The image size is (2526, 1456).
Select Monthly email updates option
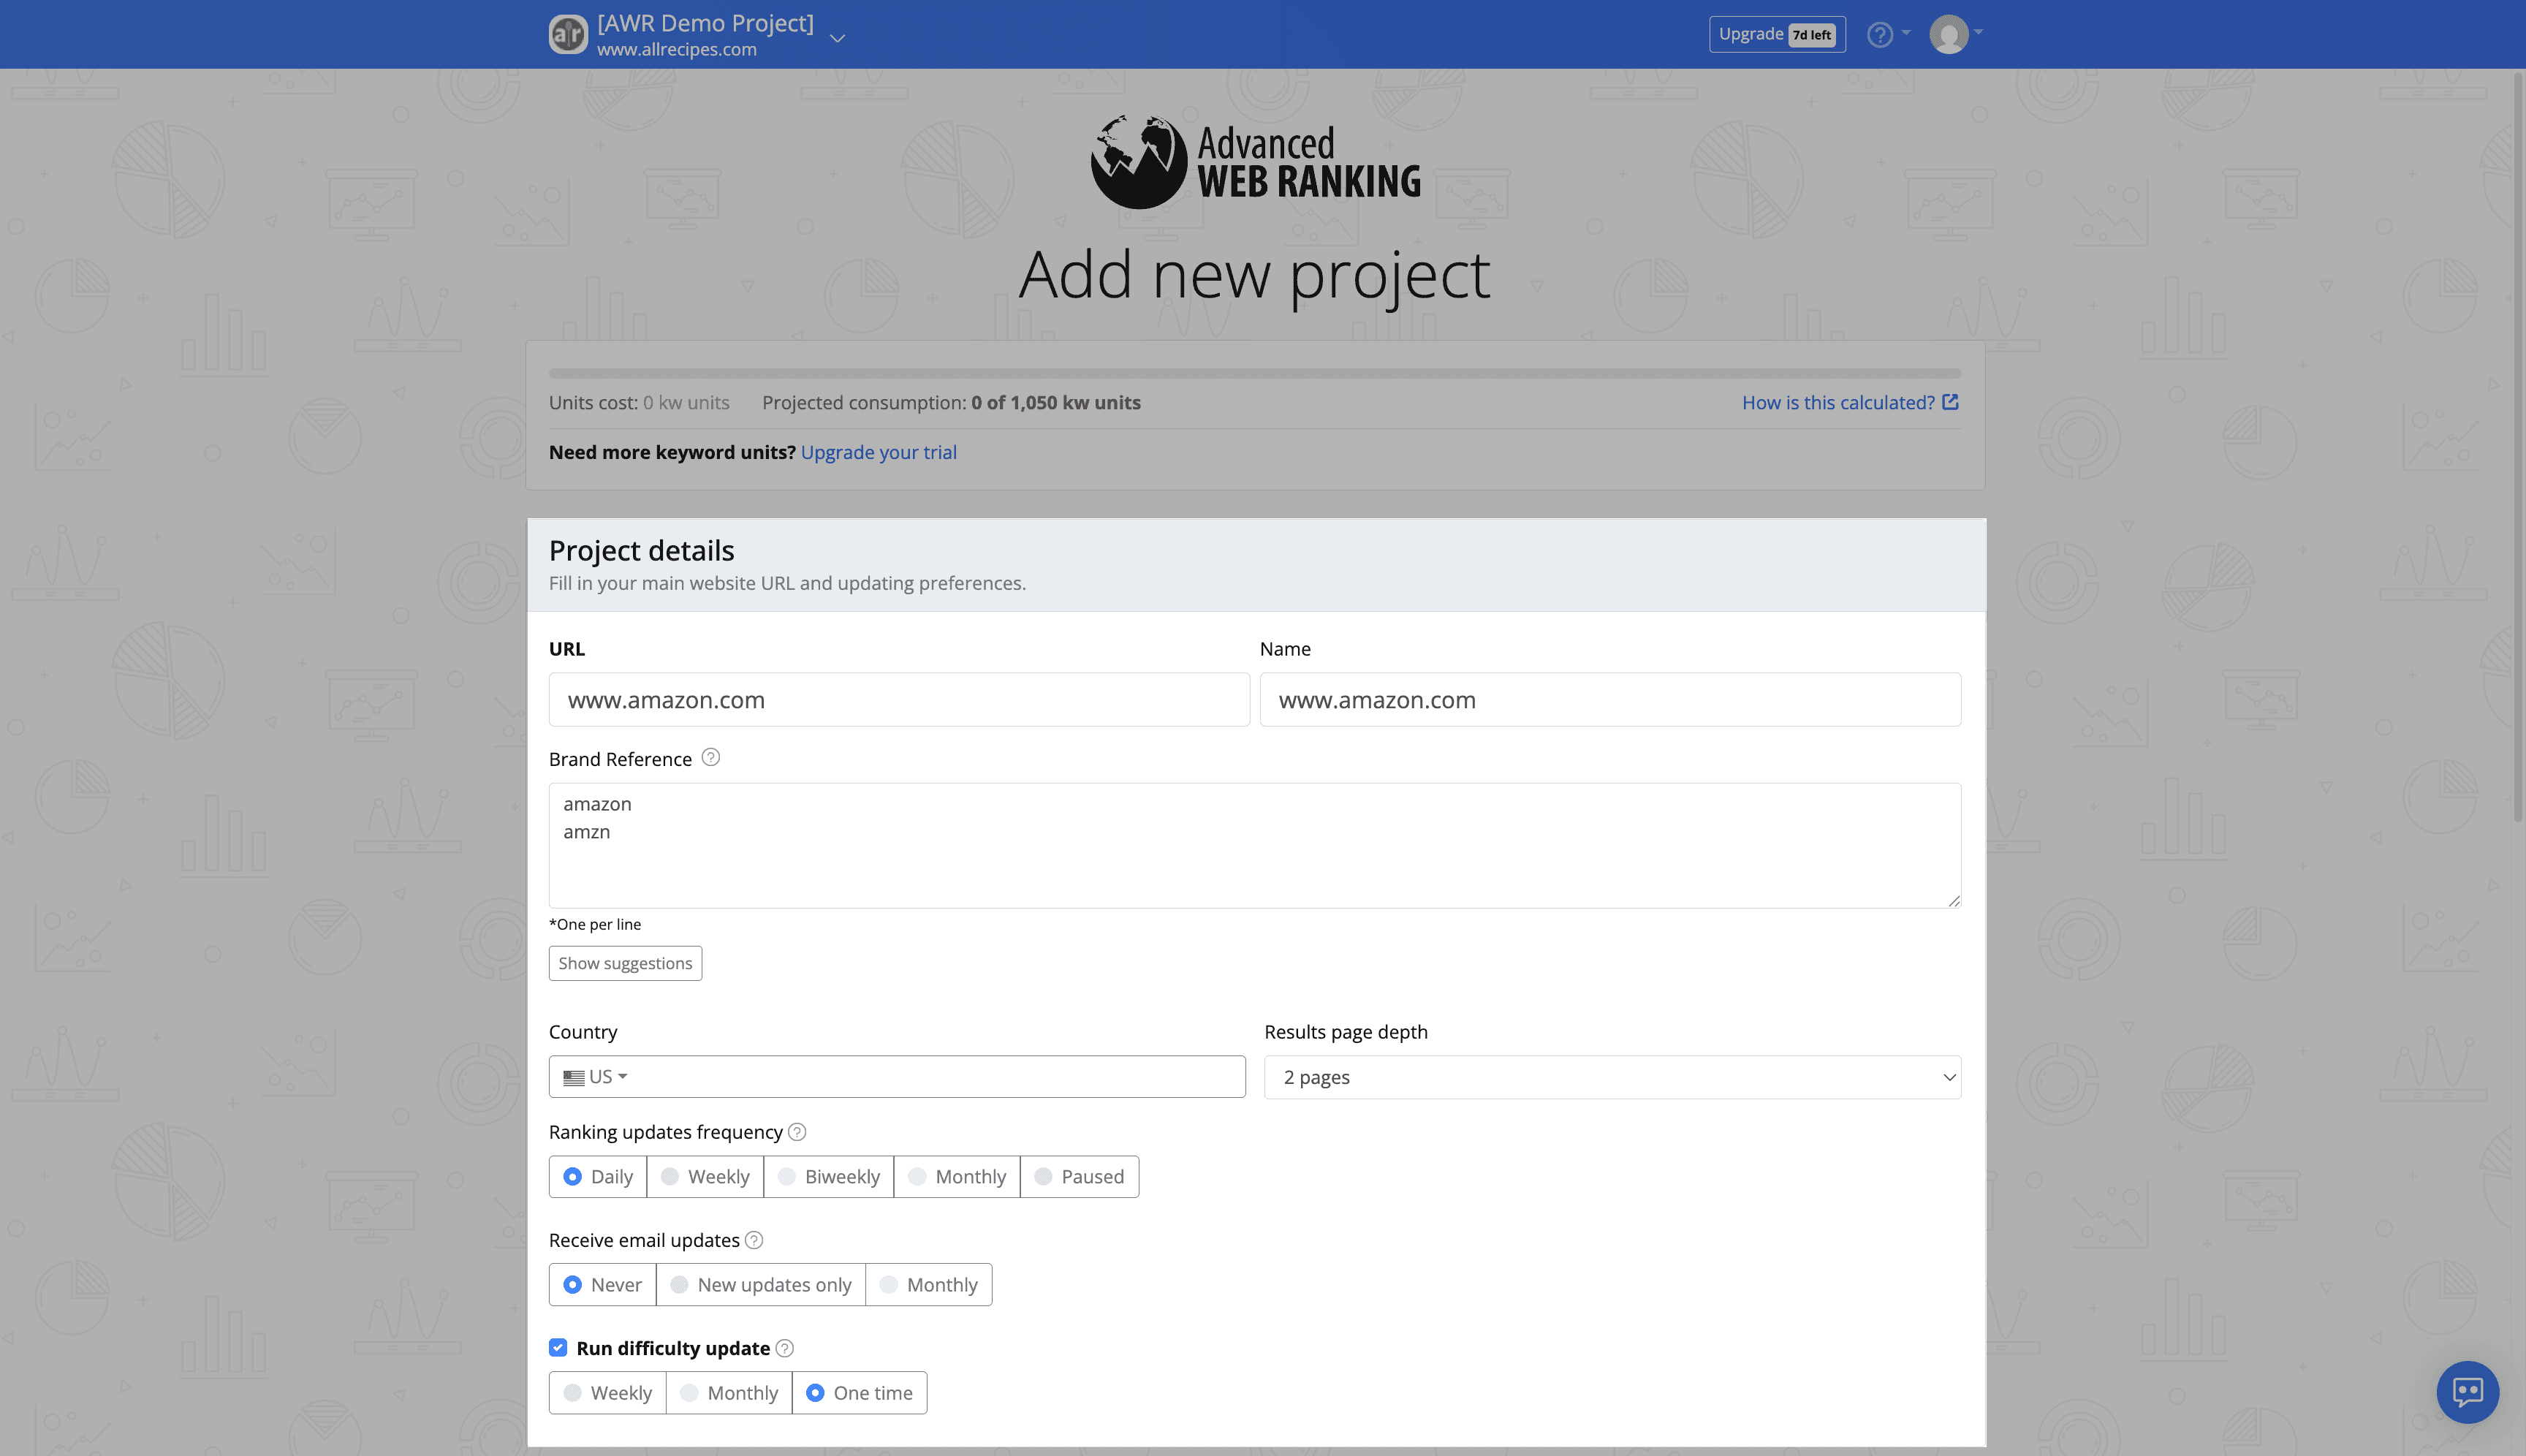point(929,1284)
